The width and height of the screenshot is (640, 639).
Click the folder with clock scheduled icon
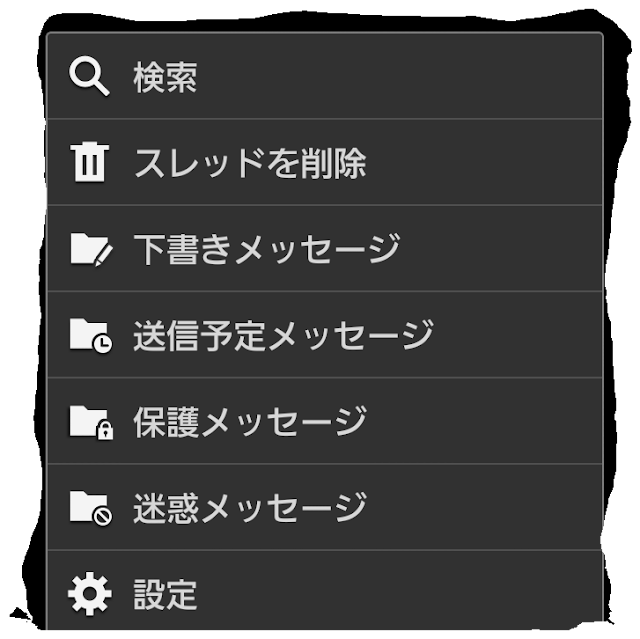(91, 335)
